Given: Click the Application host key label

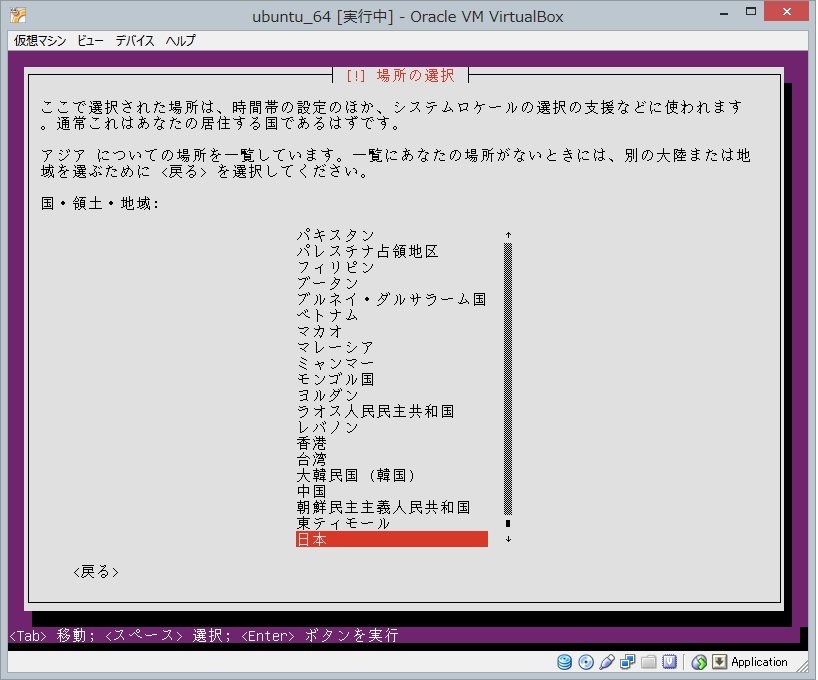Looking at the screenshot, I should [759, 662].
